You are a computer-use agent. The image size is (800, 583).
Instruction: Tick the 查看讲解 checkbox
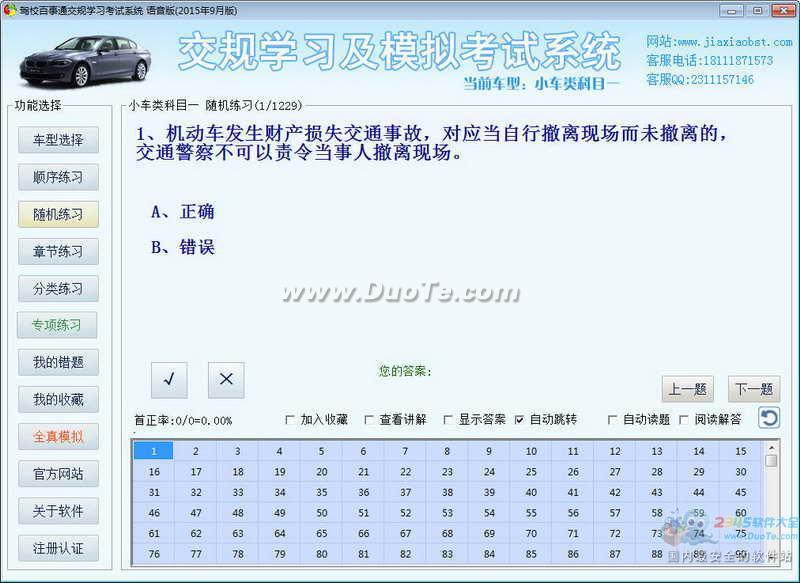pos(369,420)
